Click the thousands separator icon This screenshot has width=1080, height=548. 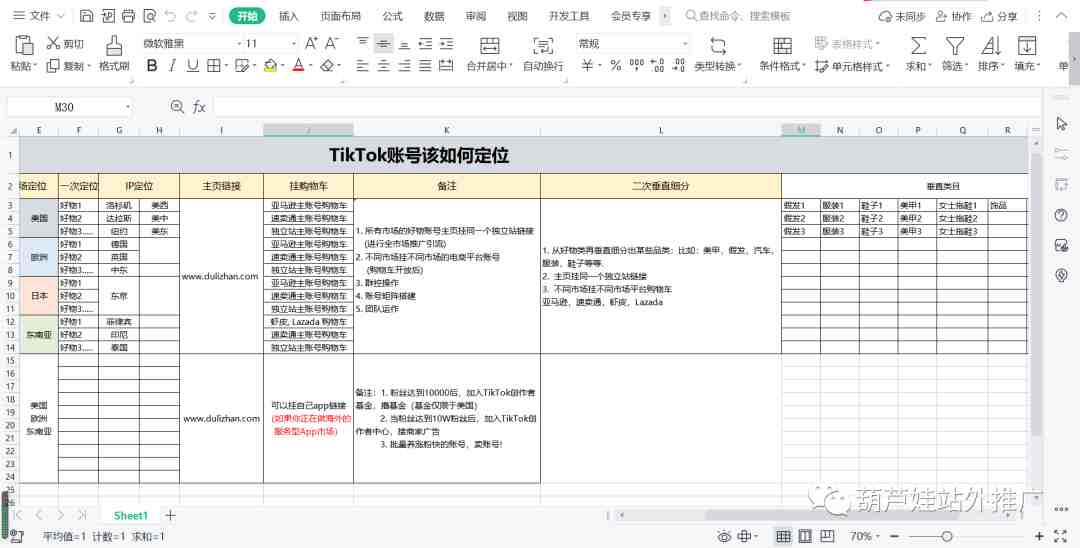637,65
